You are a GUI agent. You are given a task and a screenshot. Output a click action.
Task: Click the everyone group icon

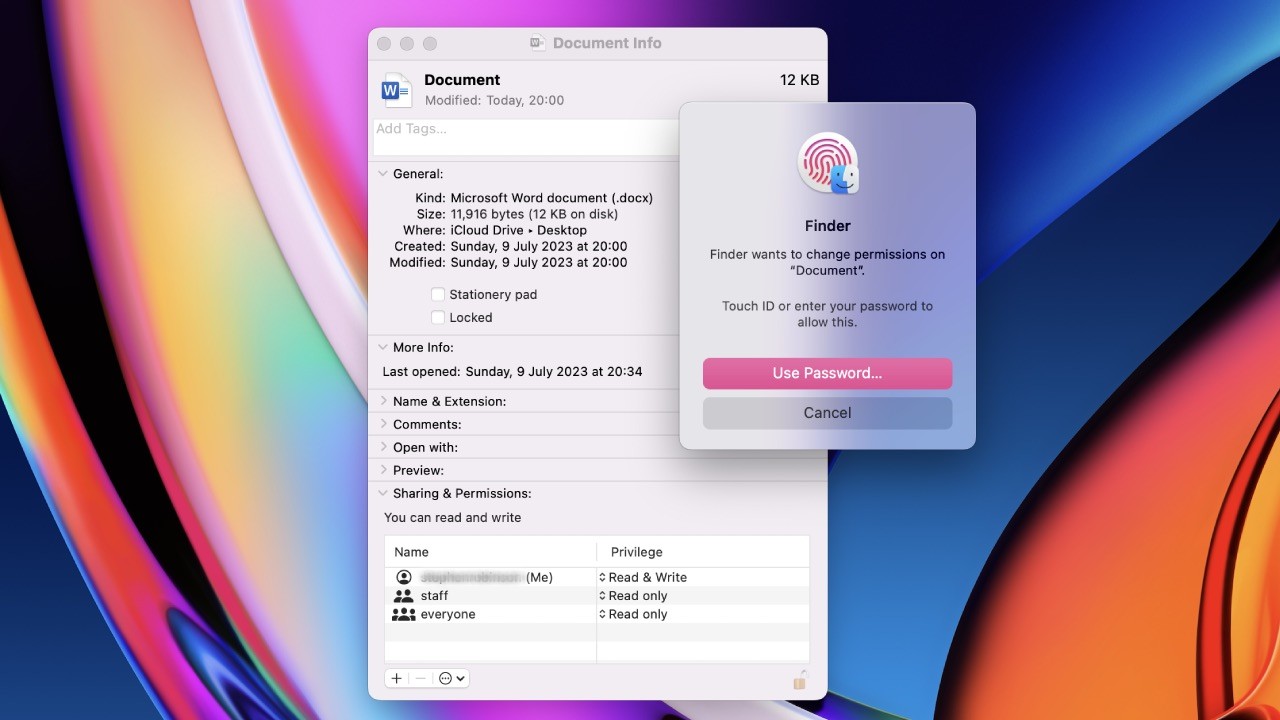pos(404,614)
